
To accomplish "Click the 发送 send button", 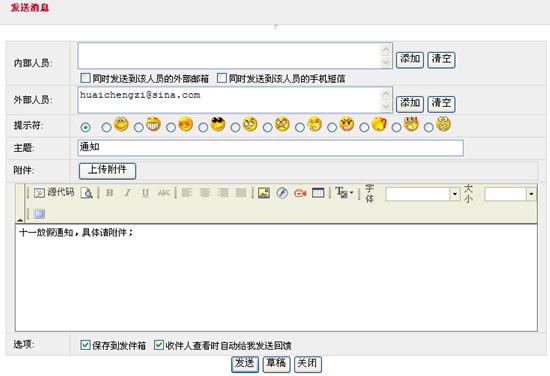I will [x=244, y=364].
